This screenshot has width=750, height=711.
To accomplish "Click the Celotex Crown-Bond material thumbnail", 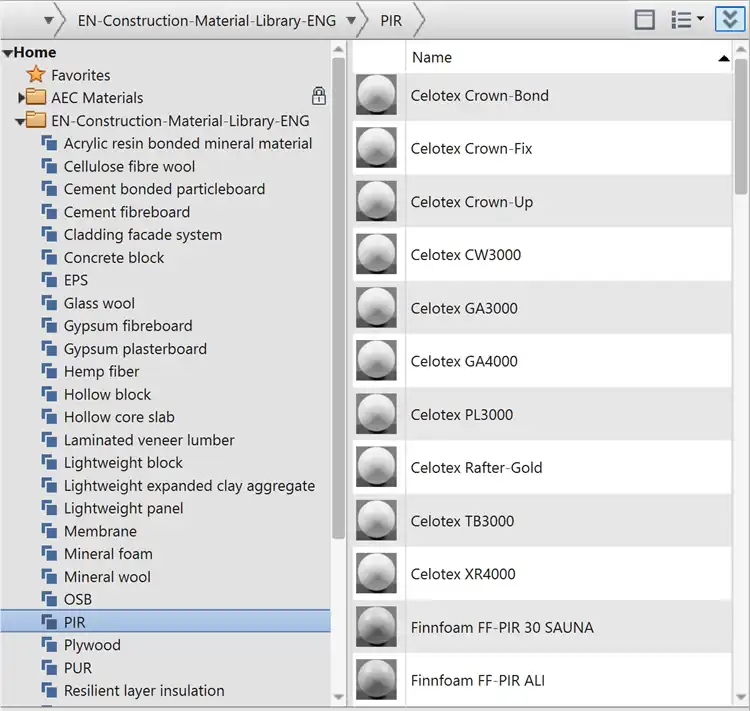I will [x=376, y=95].
